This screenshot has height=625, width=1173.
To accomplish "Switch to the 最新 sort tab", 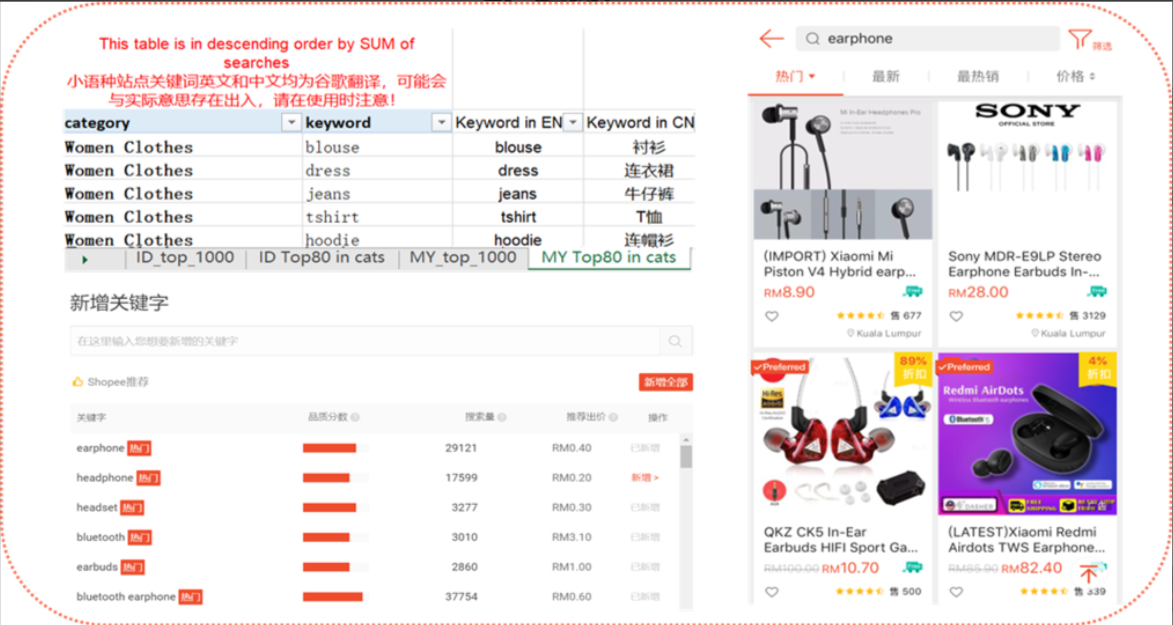I will tap(886, 76).
